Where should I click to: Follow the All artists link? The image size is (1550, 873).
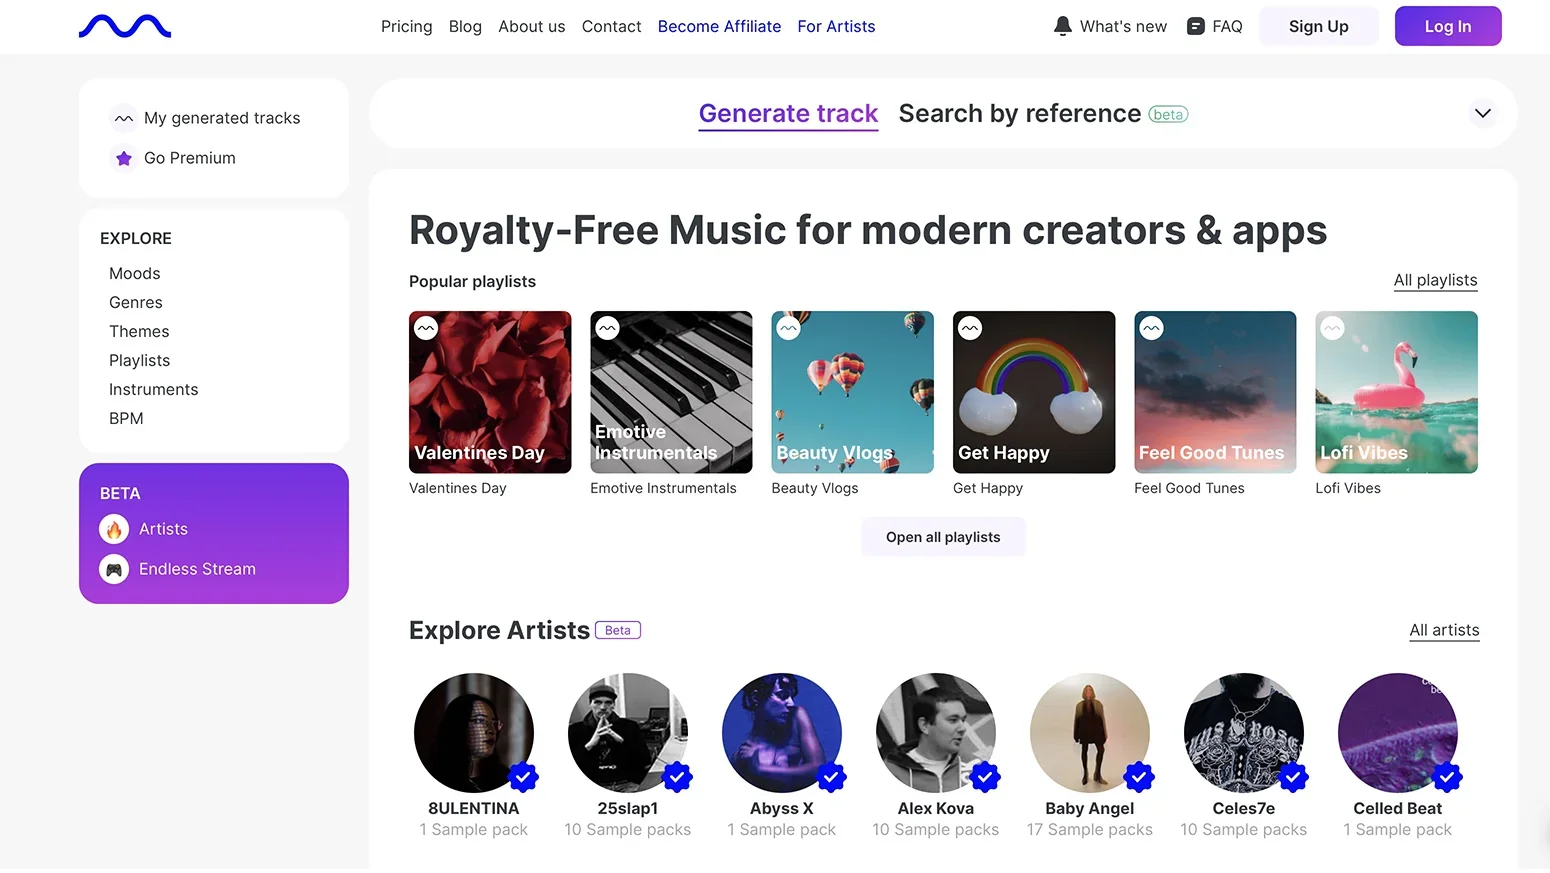[x=1444, y=630]
